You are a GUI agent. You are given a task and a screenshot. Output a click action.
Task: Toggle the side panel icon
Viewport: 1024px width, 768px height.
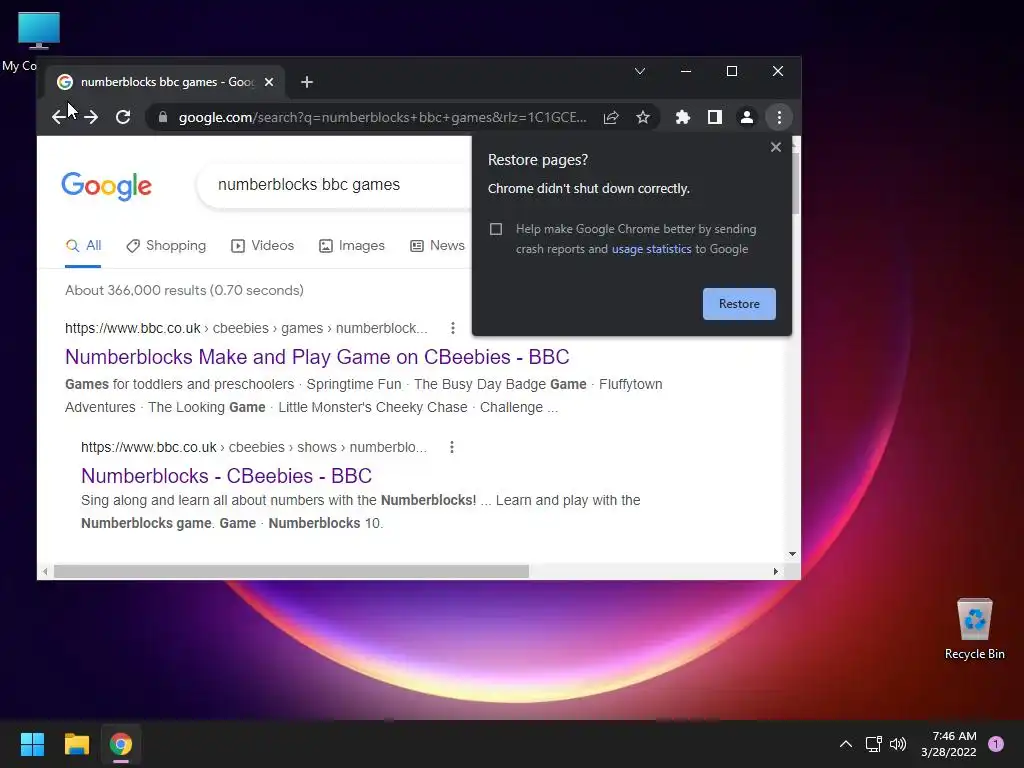click(x=714, y=117)
